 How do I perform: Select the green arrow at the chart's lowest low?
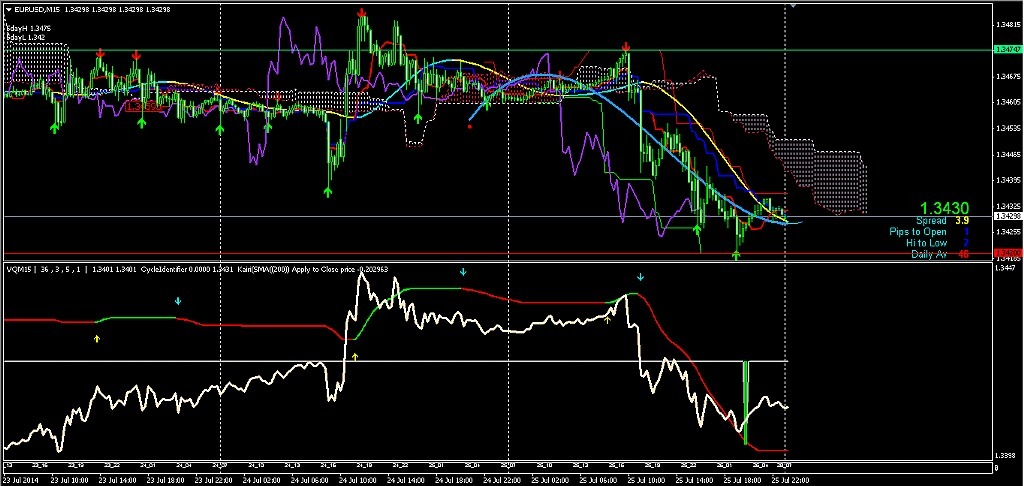pyautogui.click(x=736, y=255)
